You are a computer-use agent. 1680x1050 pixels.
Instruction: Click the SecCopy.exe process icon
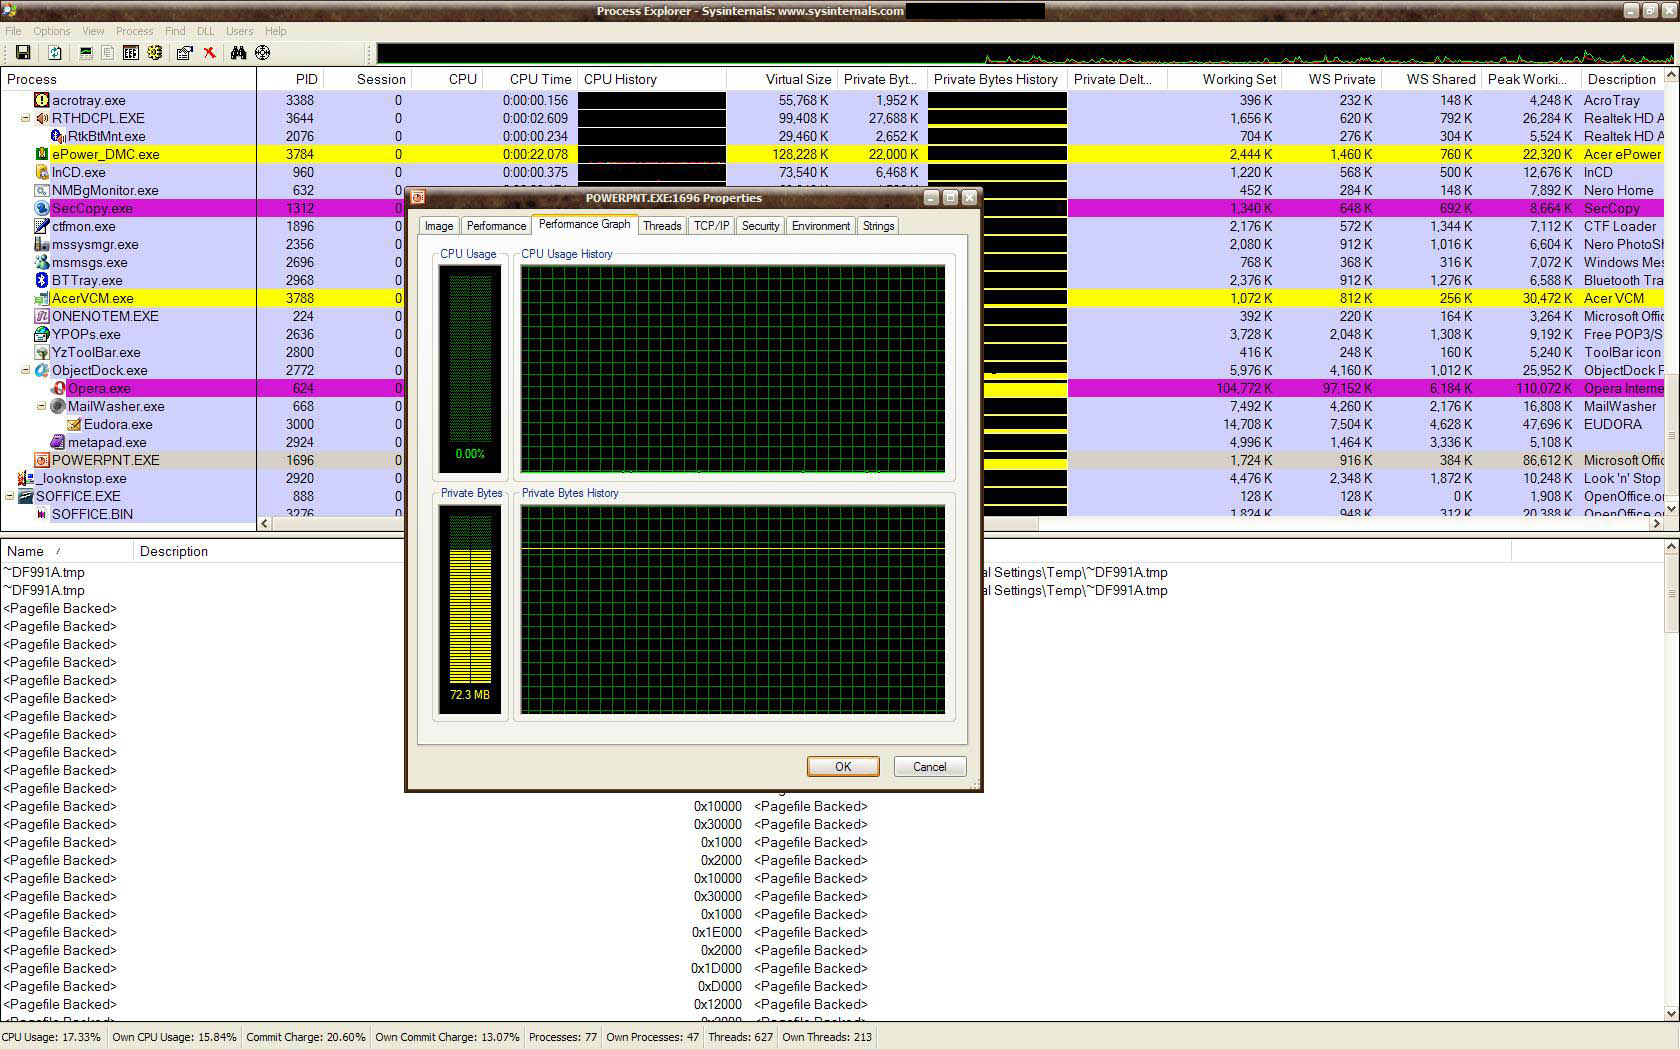(42, 208)
